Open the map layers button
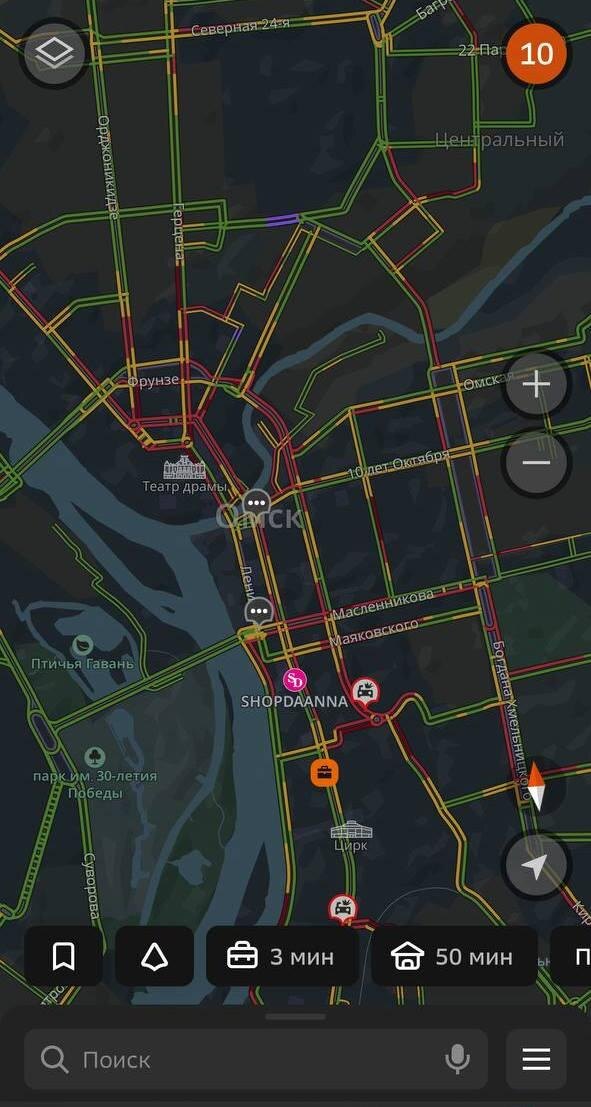 tap(54, 52)
